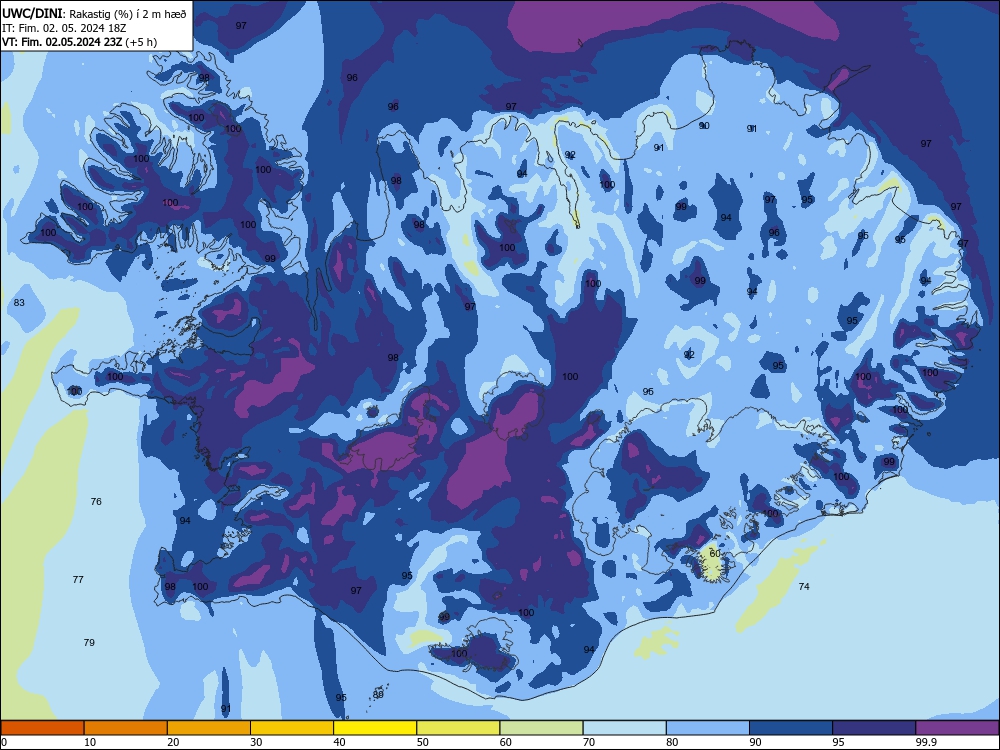Select the legend tick label 20

click(173, 742)
